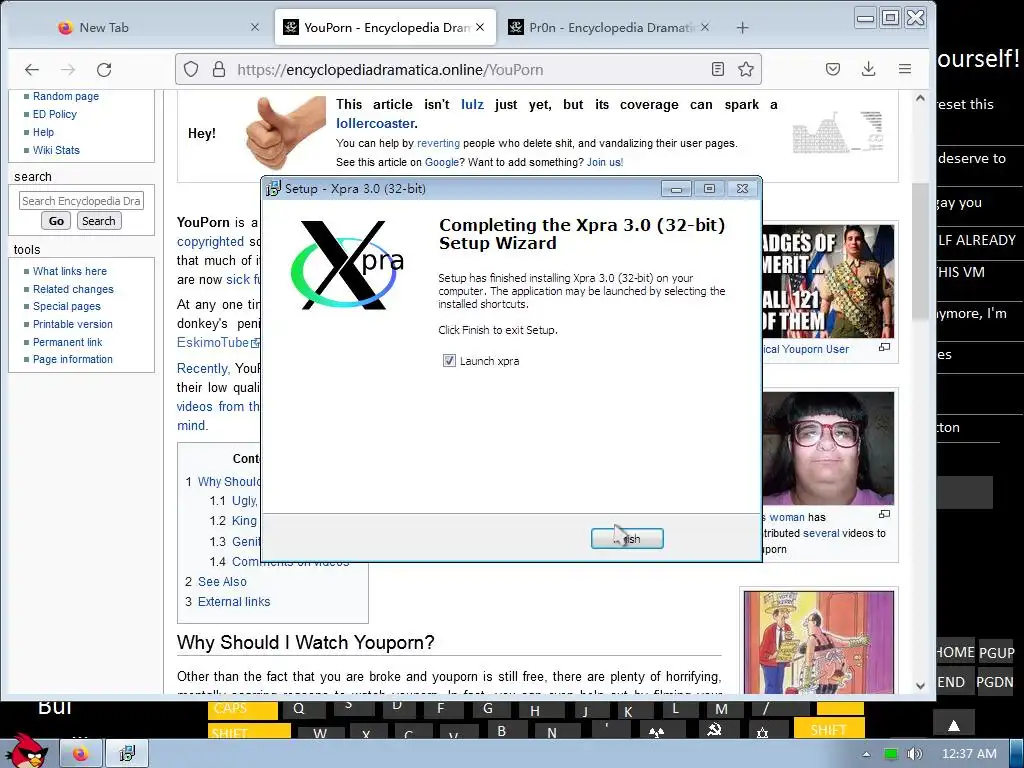Click the Firefox forward arrow
Image resolution: width=1024 pixels, height=768 pixels.
coord(68,69)
